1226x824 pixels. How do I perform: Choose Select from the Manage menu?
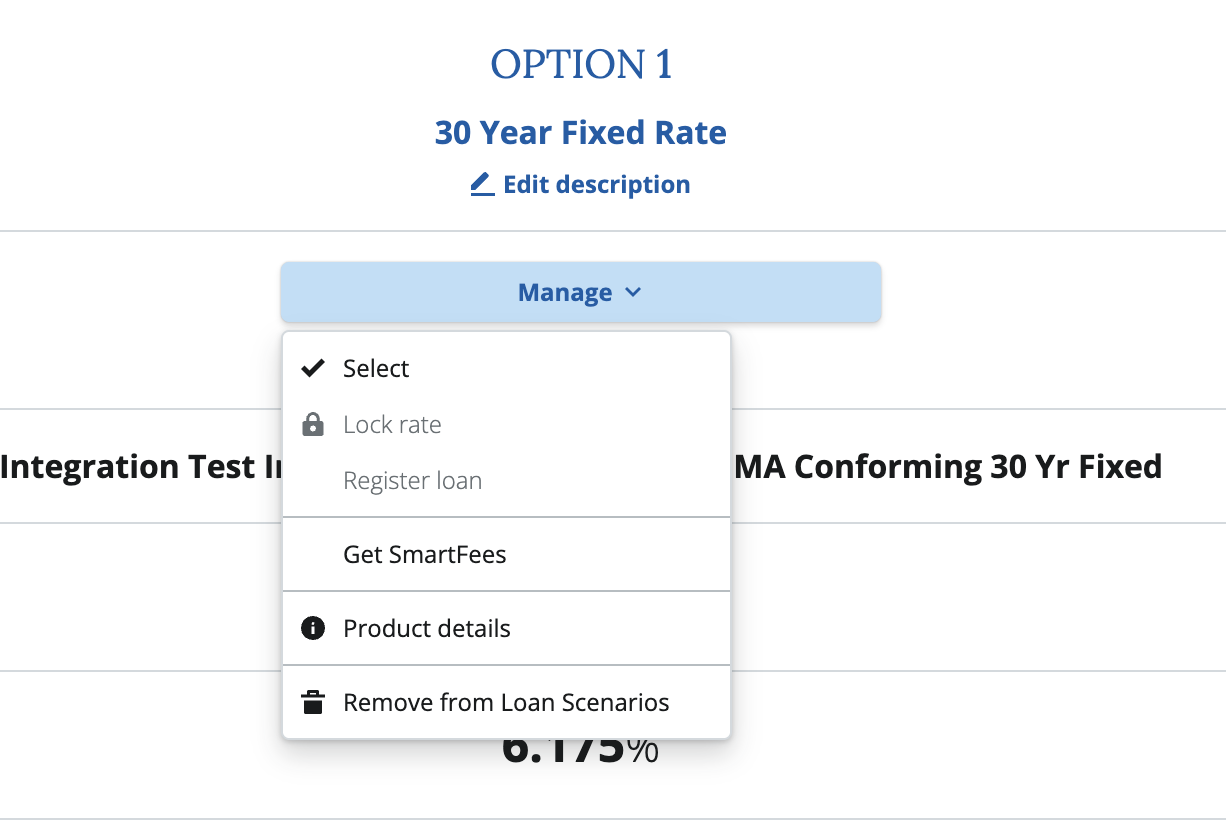376,368
